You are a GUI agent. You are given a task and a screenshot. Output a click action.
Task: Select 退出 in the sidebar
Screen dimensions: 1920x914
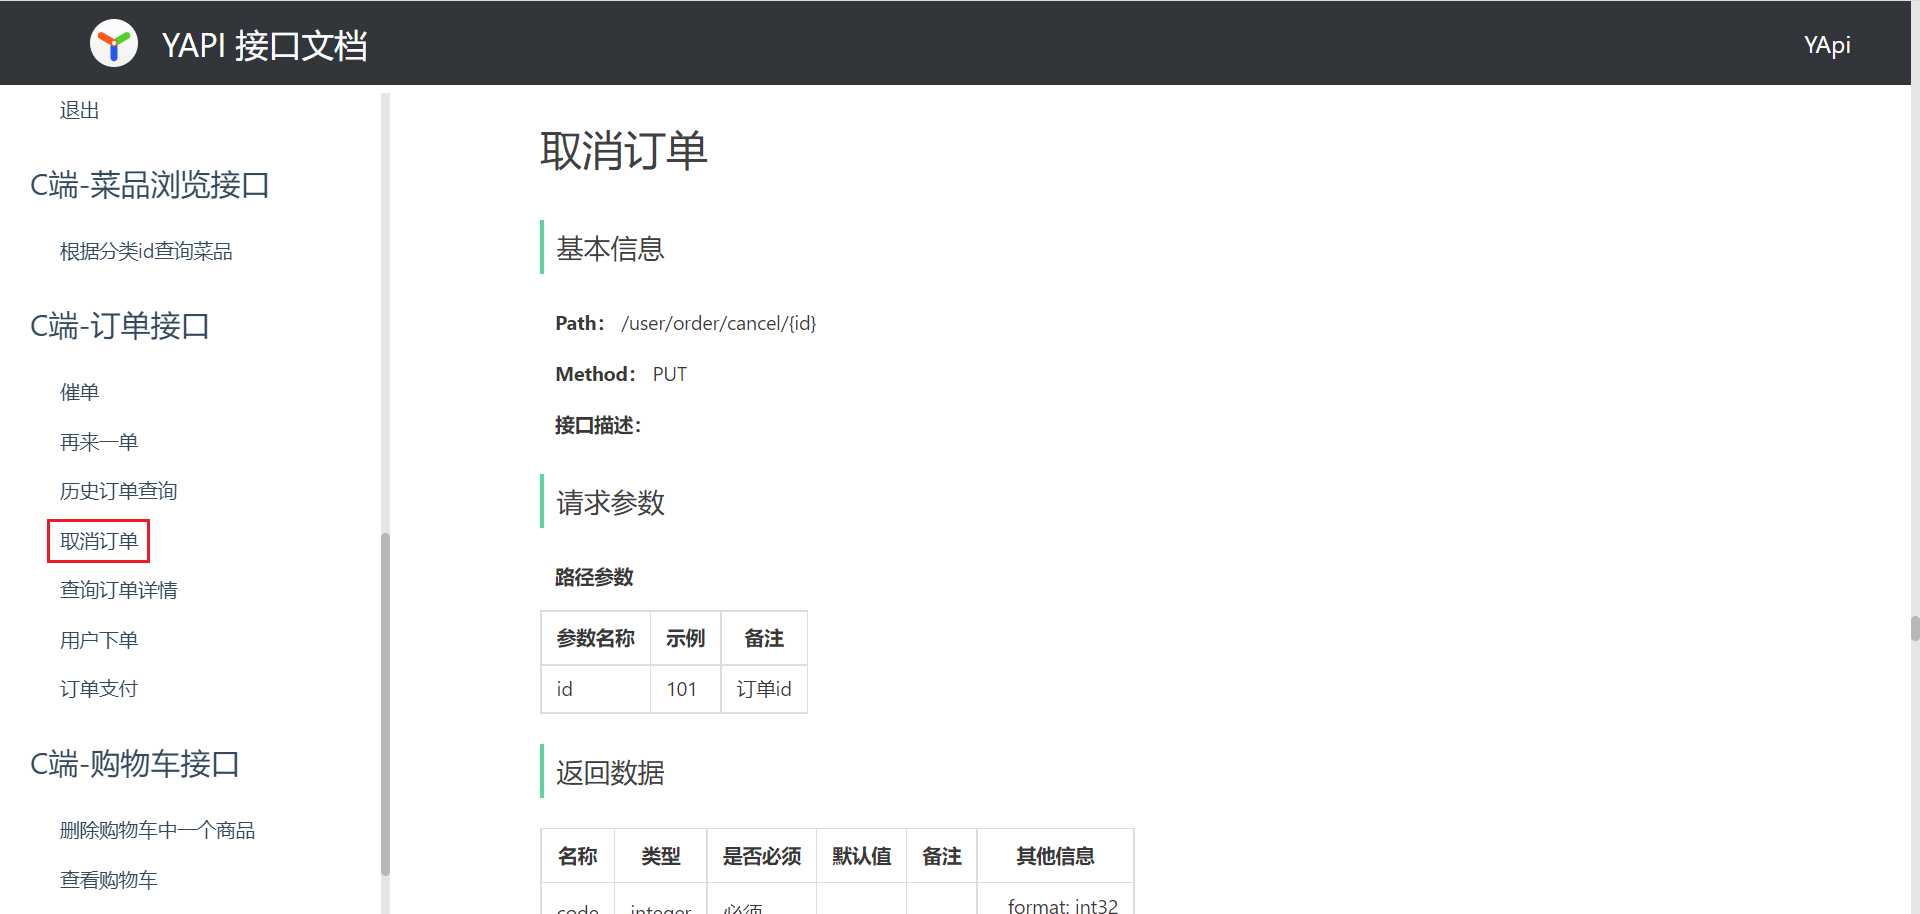[x=79, y=111]
